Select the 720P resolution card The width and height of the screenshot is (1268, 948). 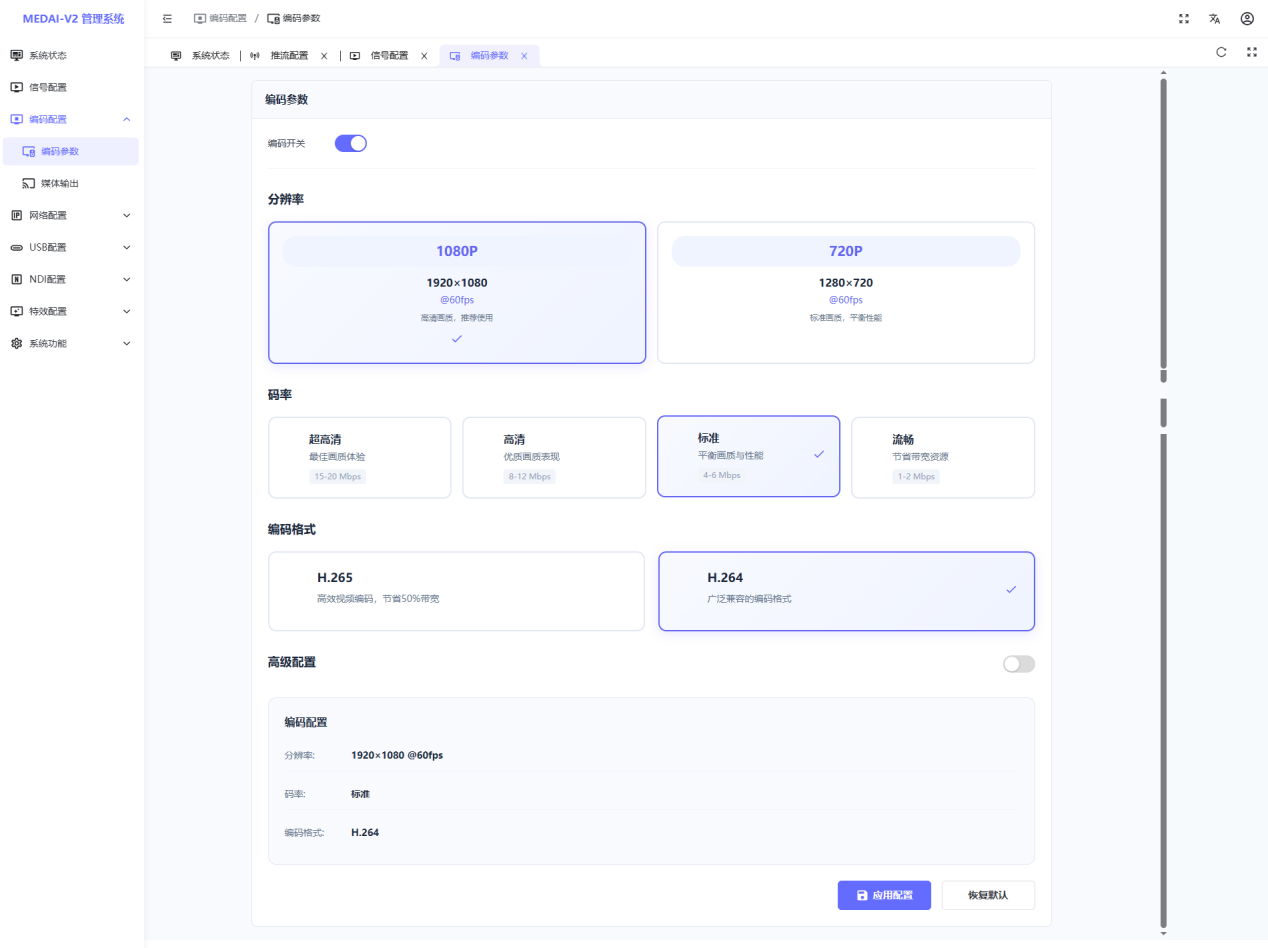(x=846, y=292)
